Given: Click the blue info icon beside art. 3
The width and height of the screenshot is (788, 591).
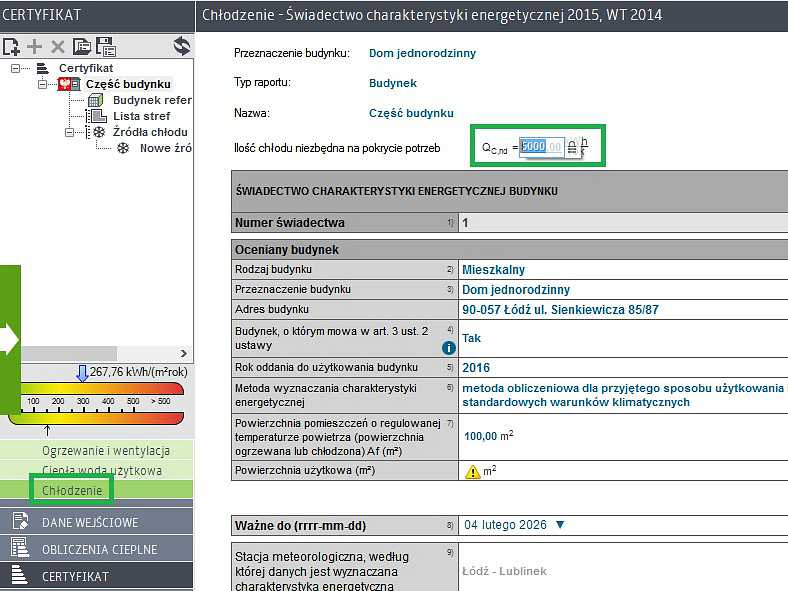Looking at the screenshot, I should point(448,347).
